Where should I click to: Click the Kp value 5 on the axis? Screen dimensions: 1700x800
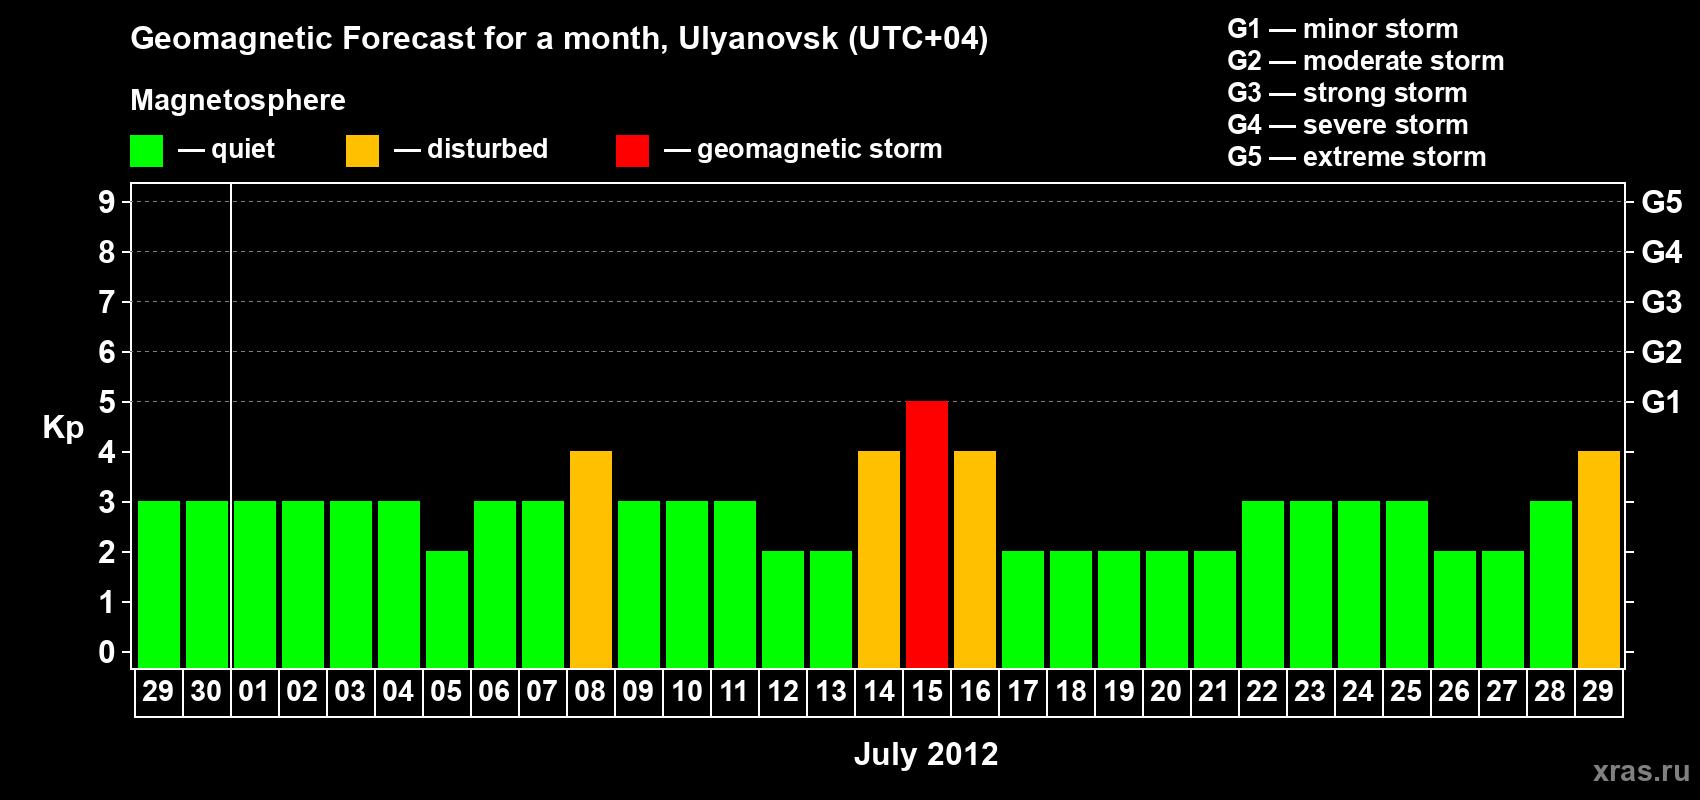[107, 402]
